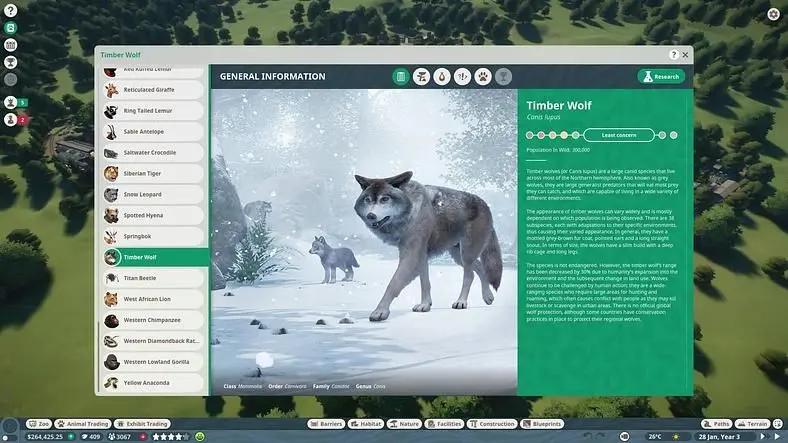788x443 pixels.
Task: Select Western Chimpanzee in animal list
Action: [153, 320]
